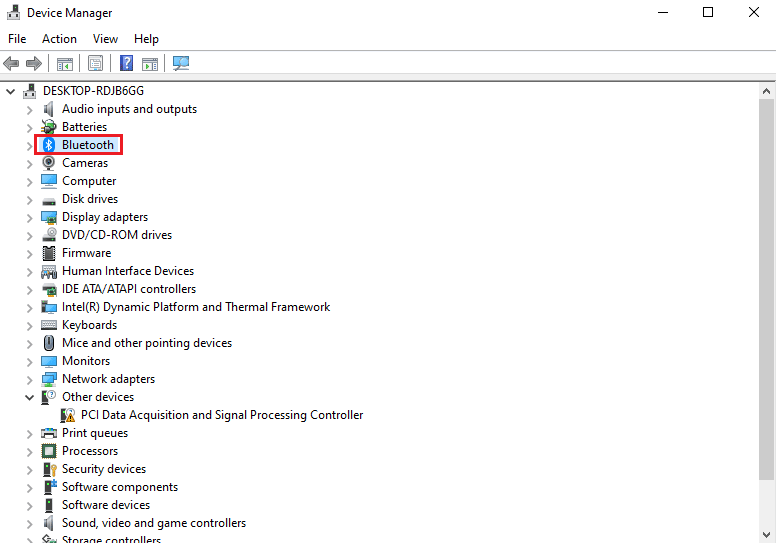Maximize the Device Manager window
This screenshot has width=776, height=543.
(708, 12)
